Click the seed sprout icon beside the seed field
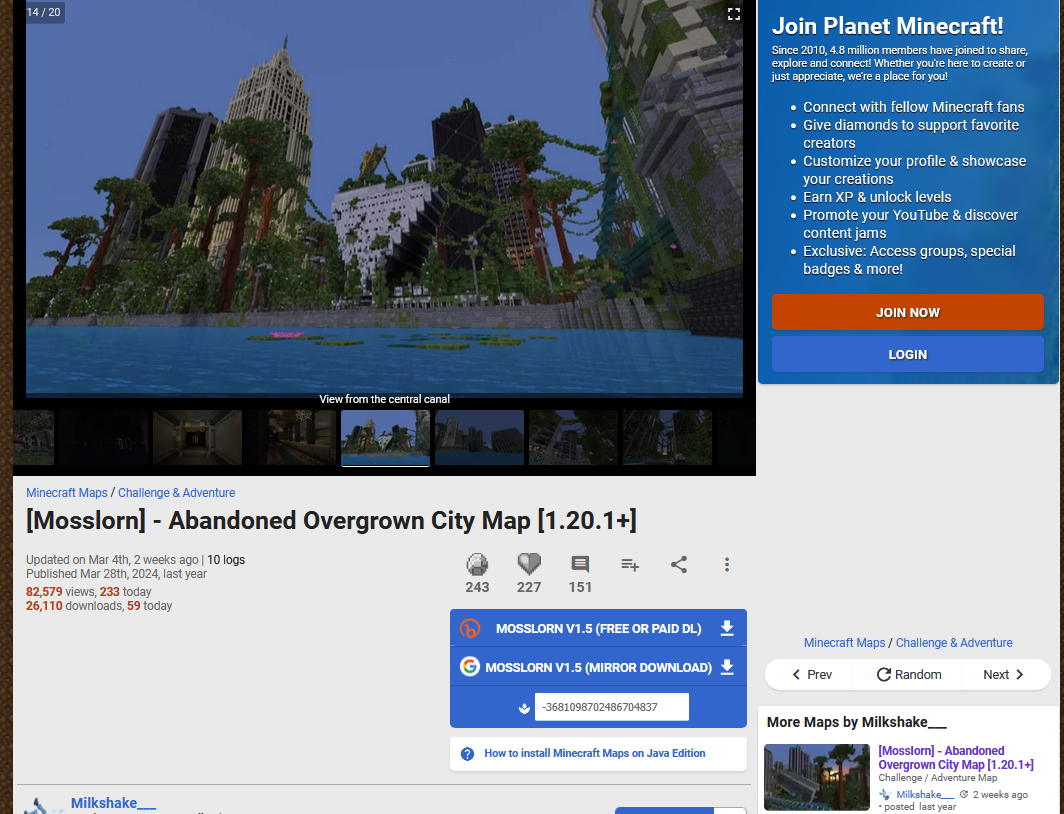Screen dimensions: 1064x814 (524, 708)
